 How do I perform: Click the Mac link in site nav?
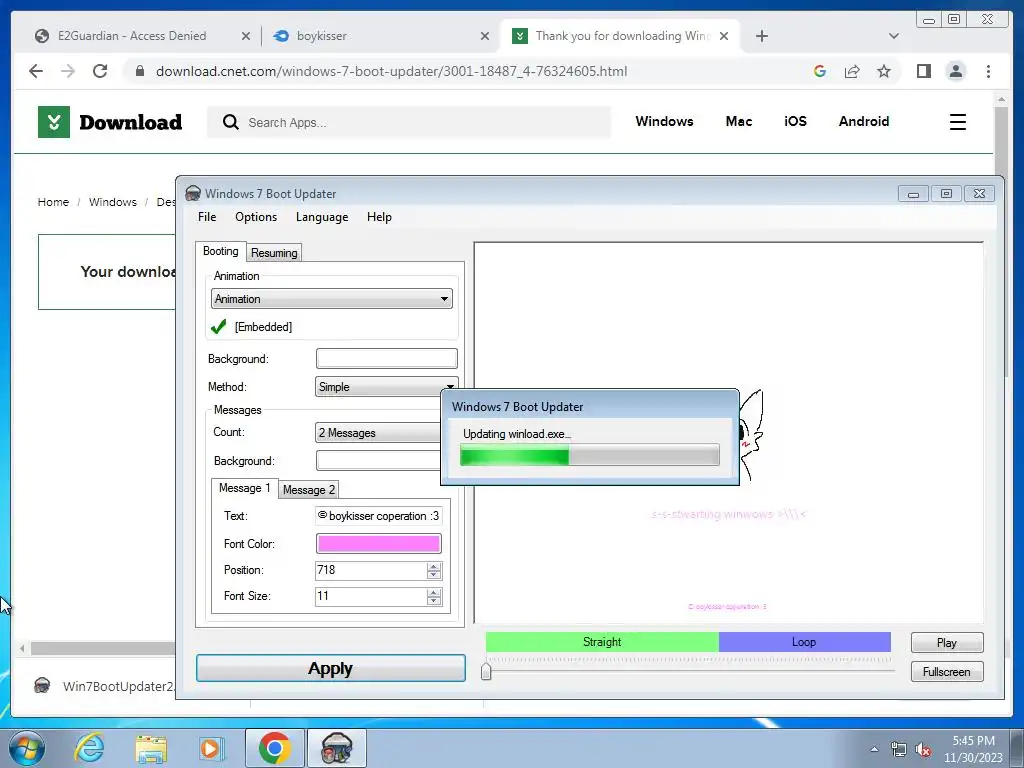(x=739, y=121)
